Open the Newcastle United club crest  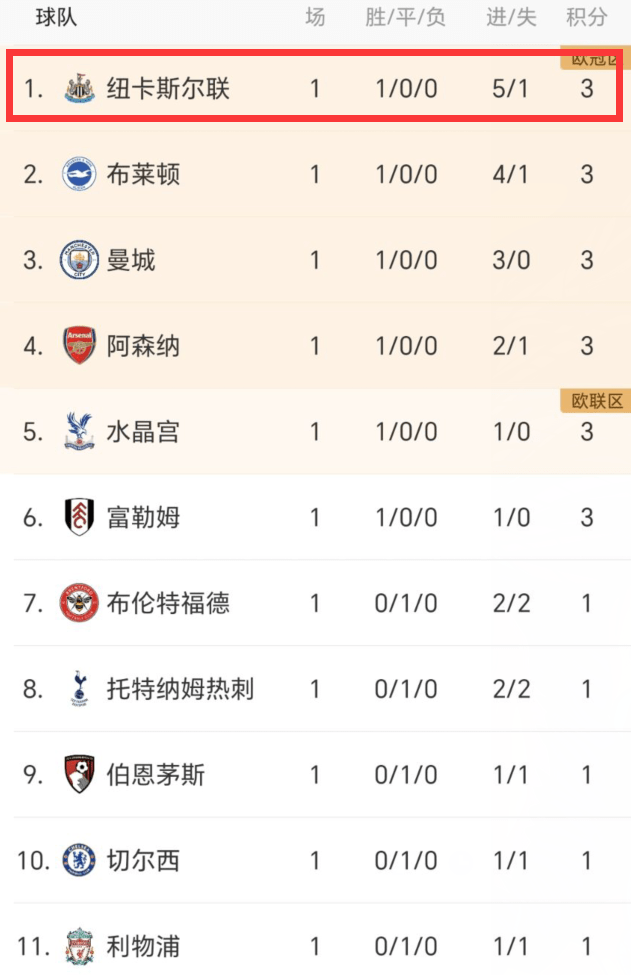[x=80, y=88]
